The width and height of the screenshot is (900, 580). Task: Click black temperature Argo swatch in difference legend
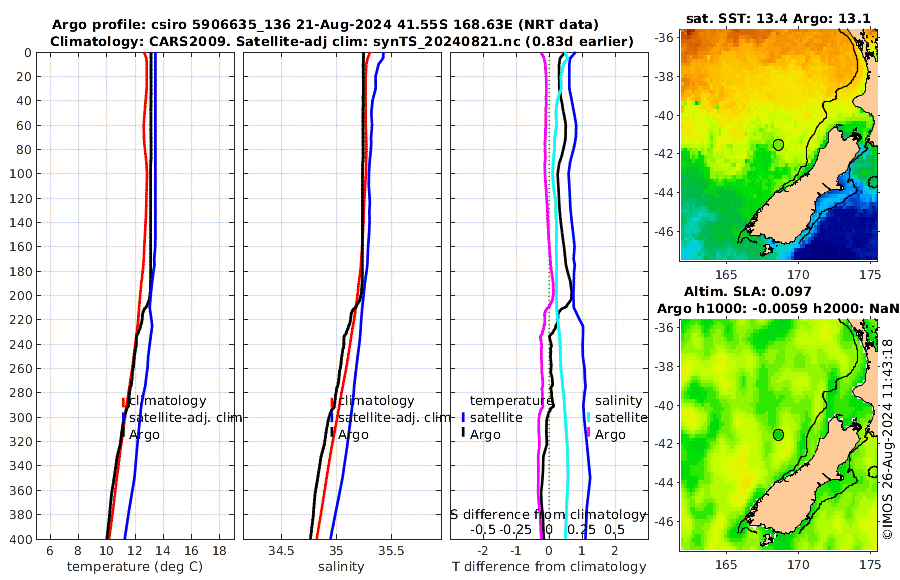(463, 433)
